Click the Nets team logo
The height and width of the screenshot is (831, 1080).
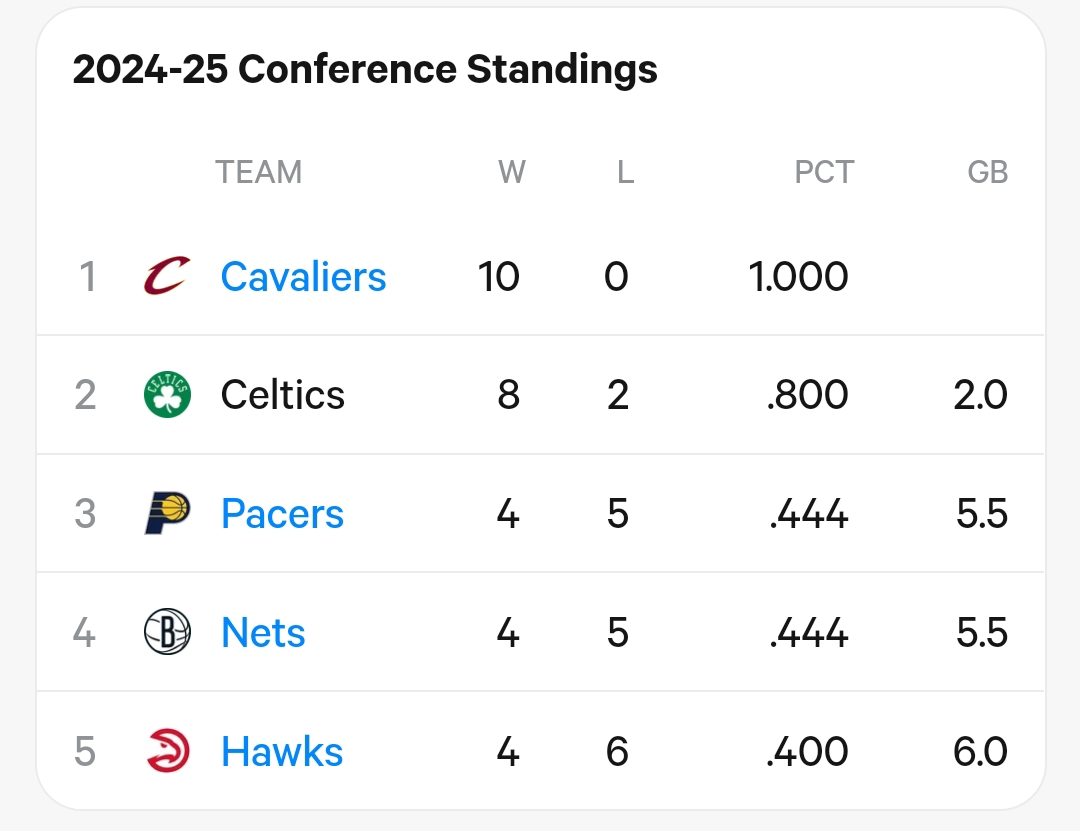(x=167, y=632)
